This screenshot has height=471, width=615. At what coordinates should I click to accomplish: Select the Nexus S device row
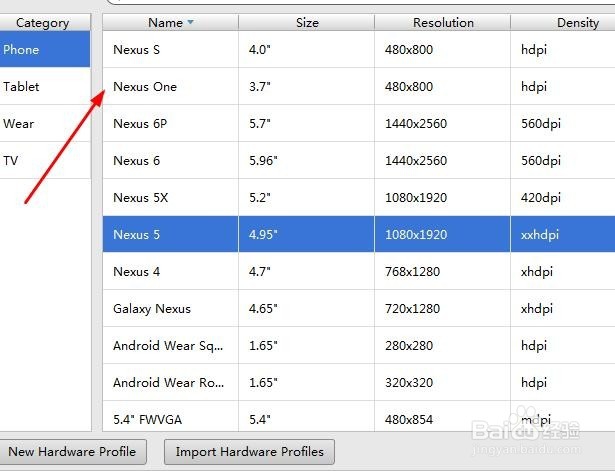(359, 49)
